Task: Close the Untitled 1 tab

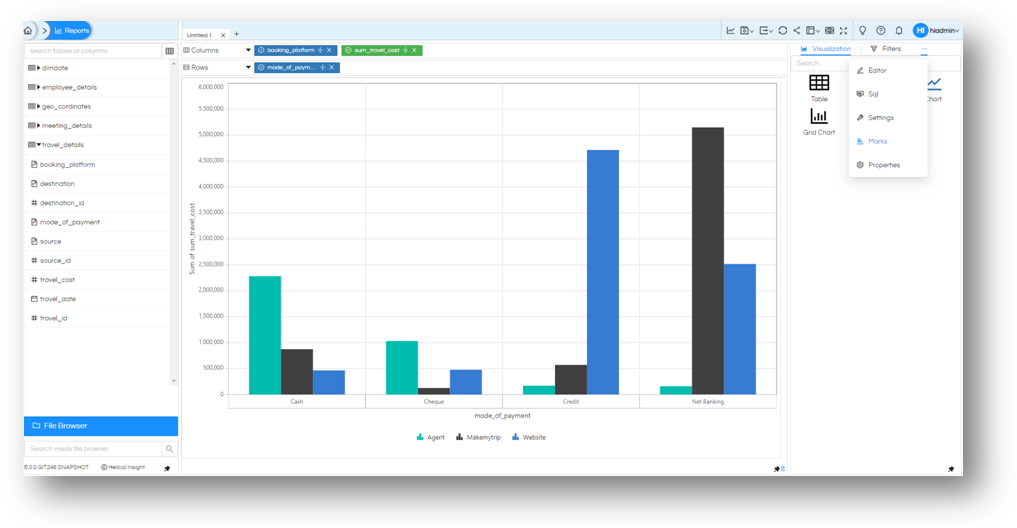Action: 223,35
